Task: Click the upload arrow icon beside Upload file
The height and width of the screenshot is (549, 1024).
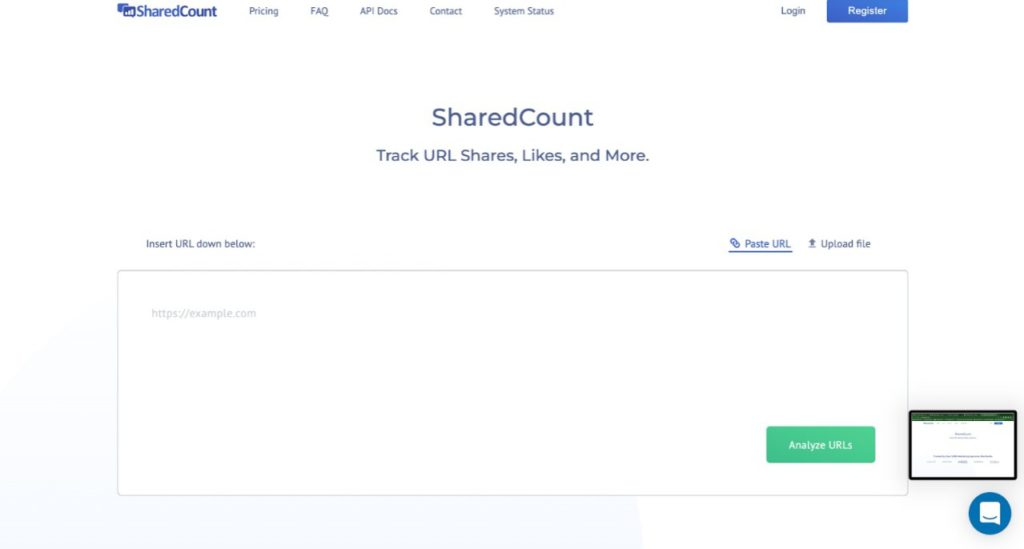Action: click(x=812, y=243)
